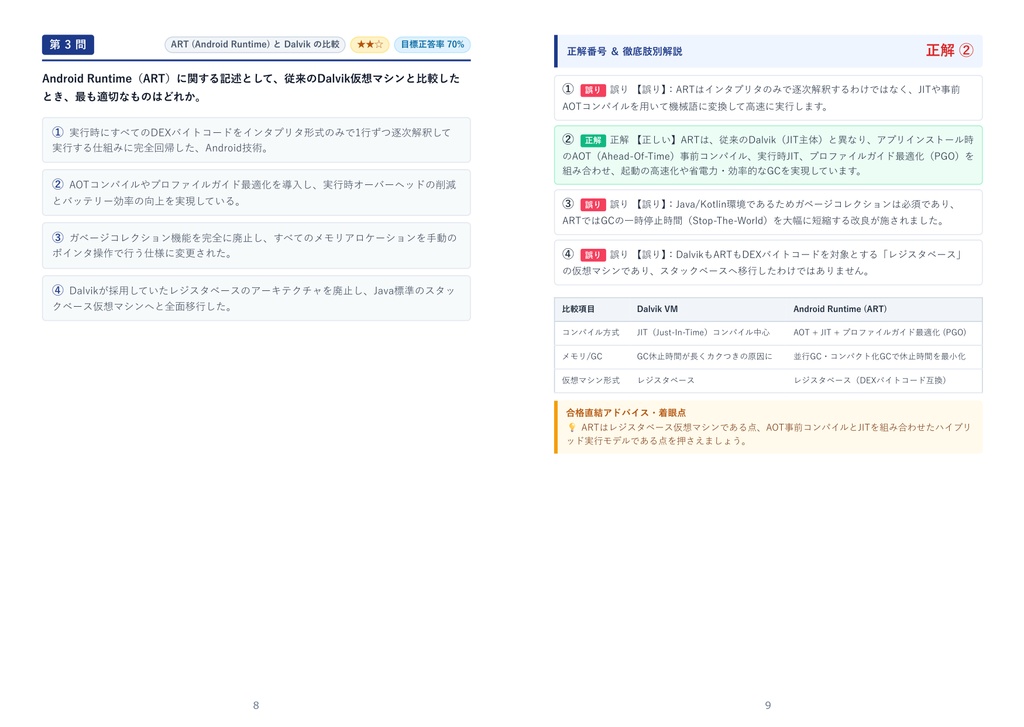Click the circled ① number in the explanation panel
The height and width of the screenshot is (727, 1024).
[568, 89]
